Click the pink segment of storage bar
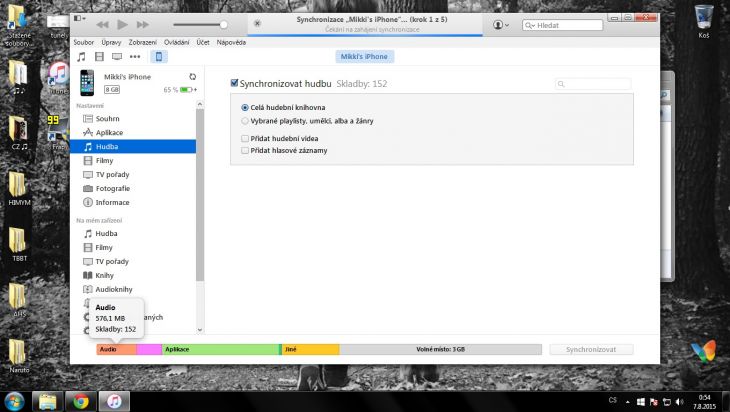This screenshot has height=412, width=730. point(149,349)
